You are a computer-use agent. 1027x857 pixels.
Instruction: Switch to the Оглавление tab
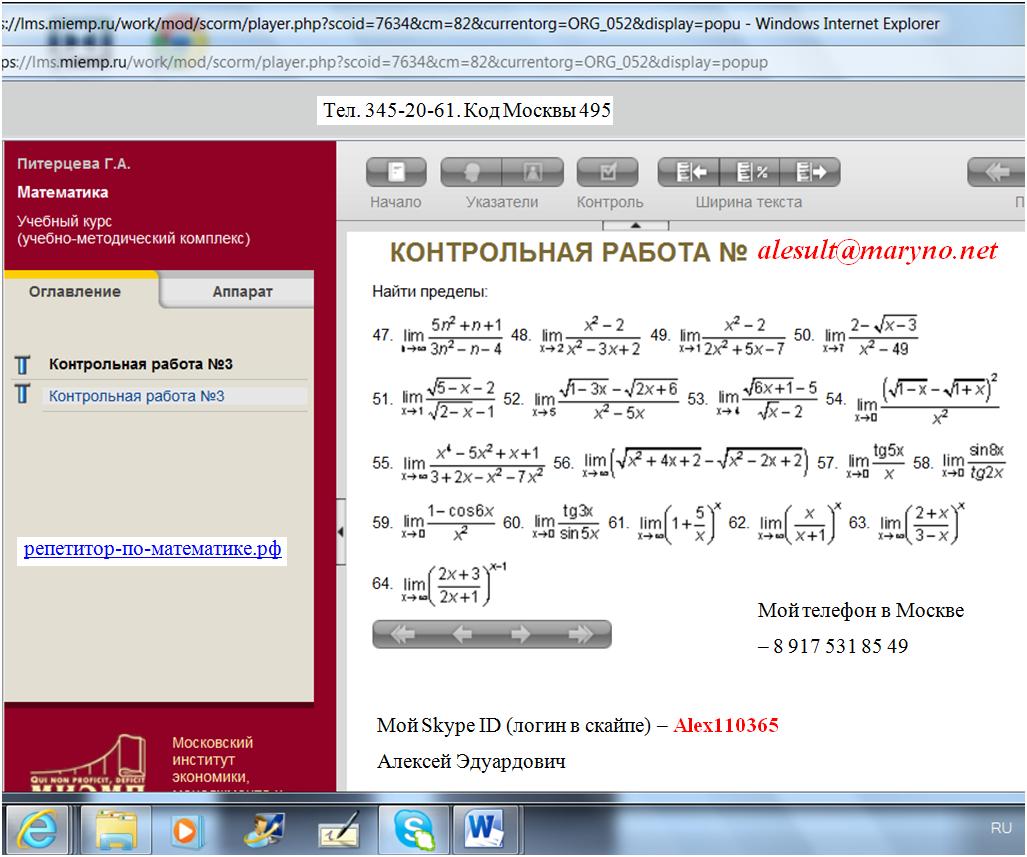(75, 292)
